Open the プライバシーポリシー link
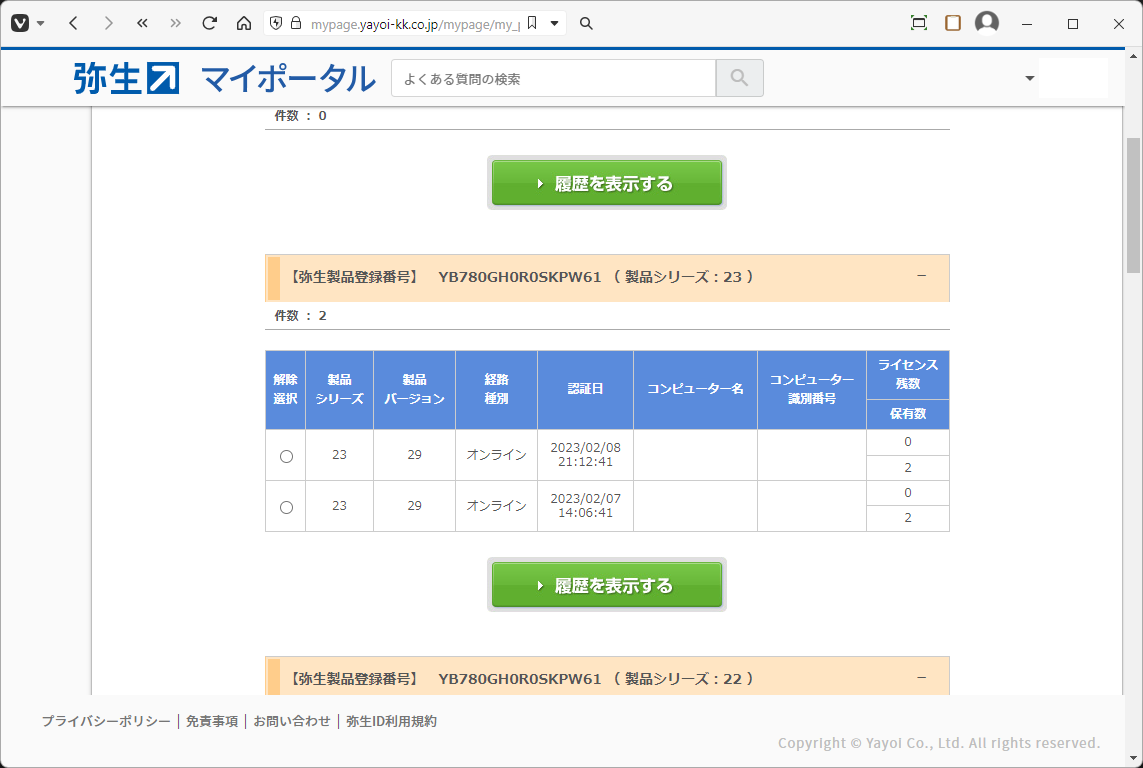The width and height of the screenshot is (1143, 768). [x=106, y=721]
